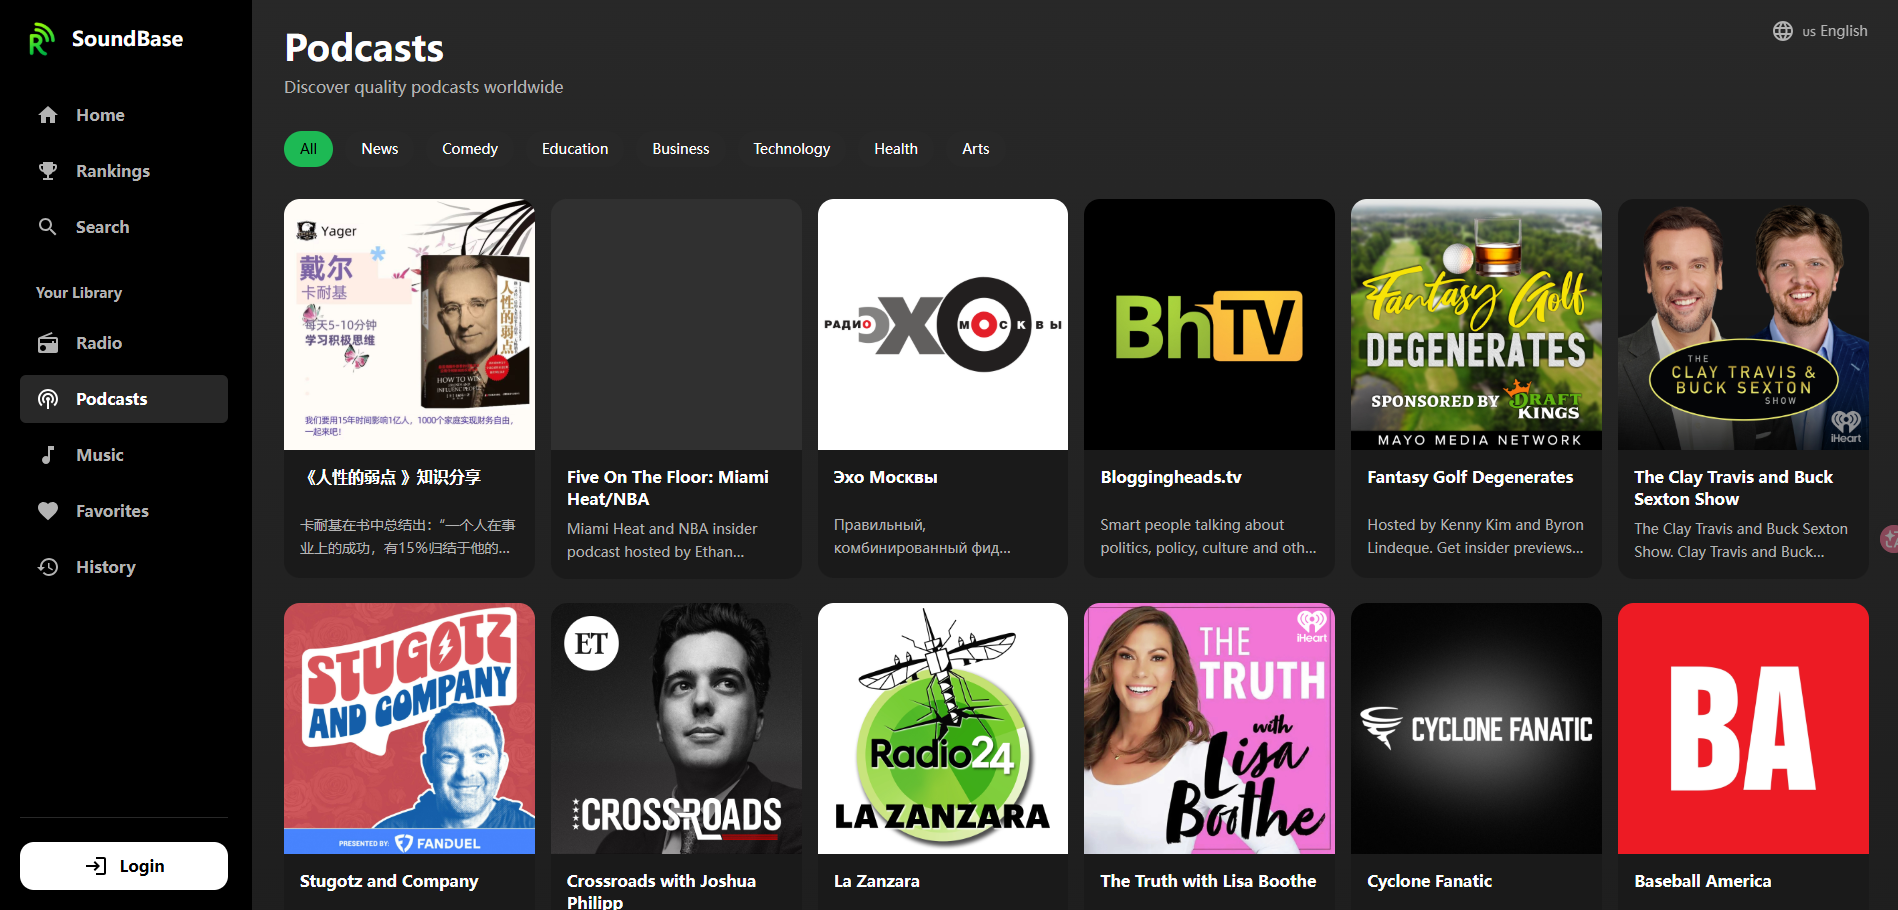Image resolution: width=1898 pixels, height=910 pixels.
Task: Open Favorites list label
Action: [x=112, y=511]
